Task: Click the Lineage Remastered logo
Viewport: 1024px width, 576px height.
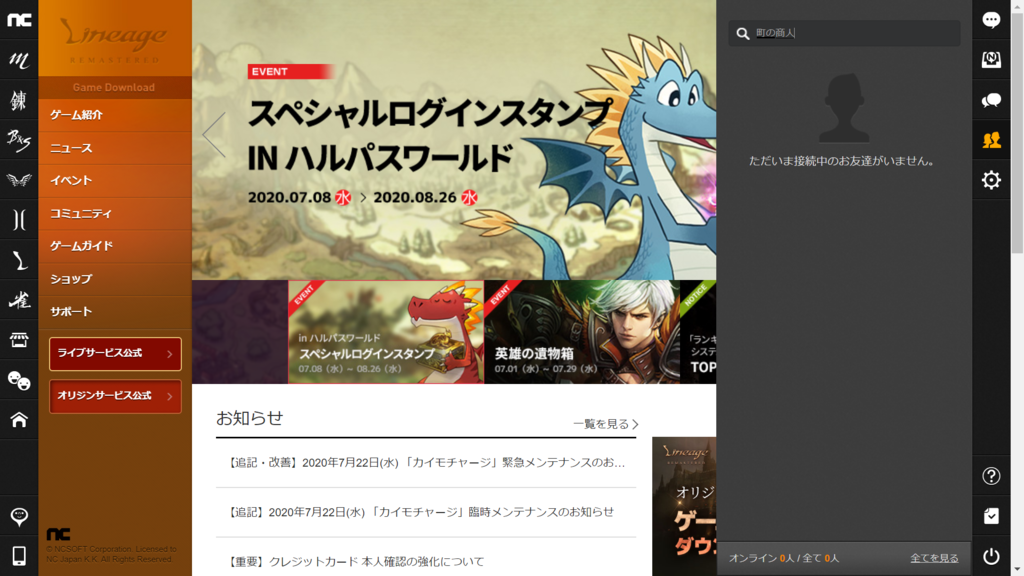Action: 114,40
